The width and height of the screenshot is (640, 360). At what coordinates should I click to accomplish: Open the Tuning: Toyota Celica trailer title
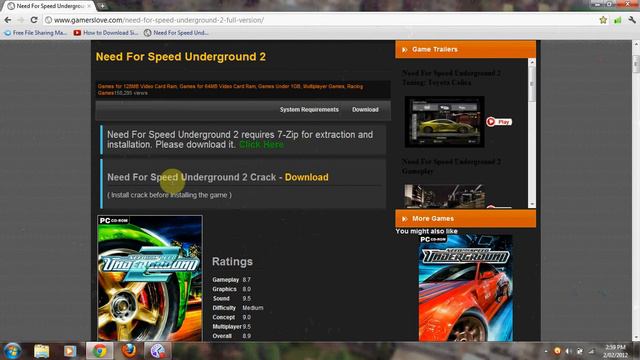click(x=451, y=78)
